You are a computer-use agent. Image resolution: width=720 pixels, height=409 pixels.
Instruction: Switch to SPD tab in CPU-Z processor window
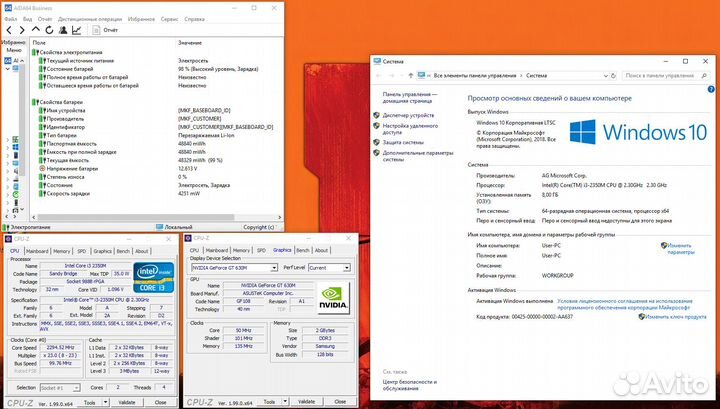pos(82,251)
